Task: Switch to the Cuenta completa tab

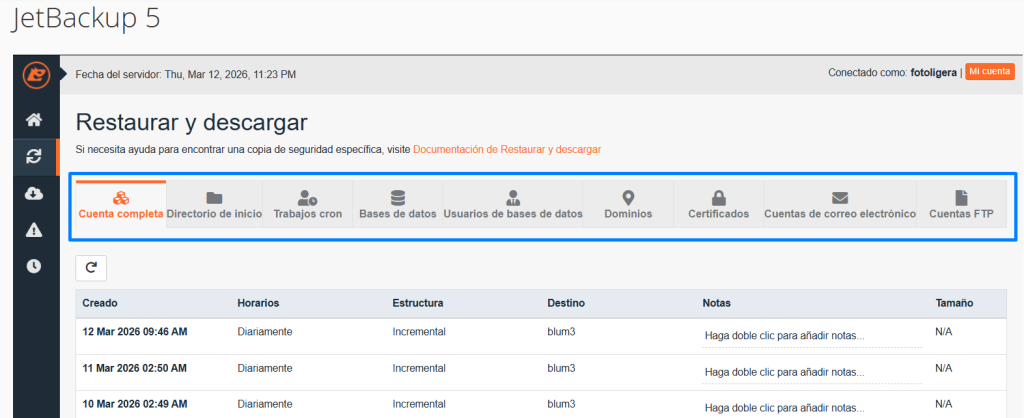Action: (x=120, y=204)
